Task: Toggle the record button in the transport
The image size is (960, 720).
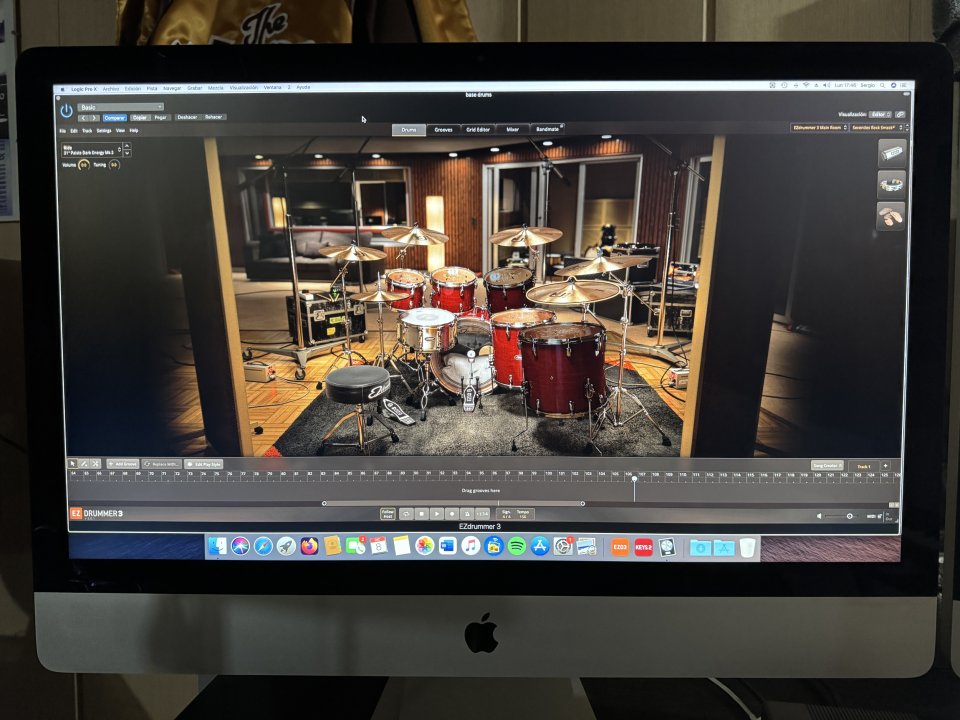Action: 451,513
